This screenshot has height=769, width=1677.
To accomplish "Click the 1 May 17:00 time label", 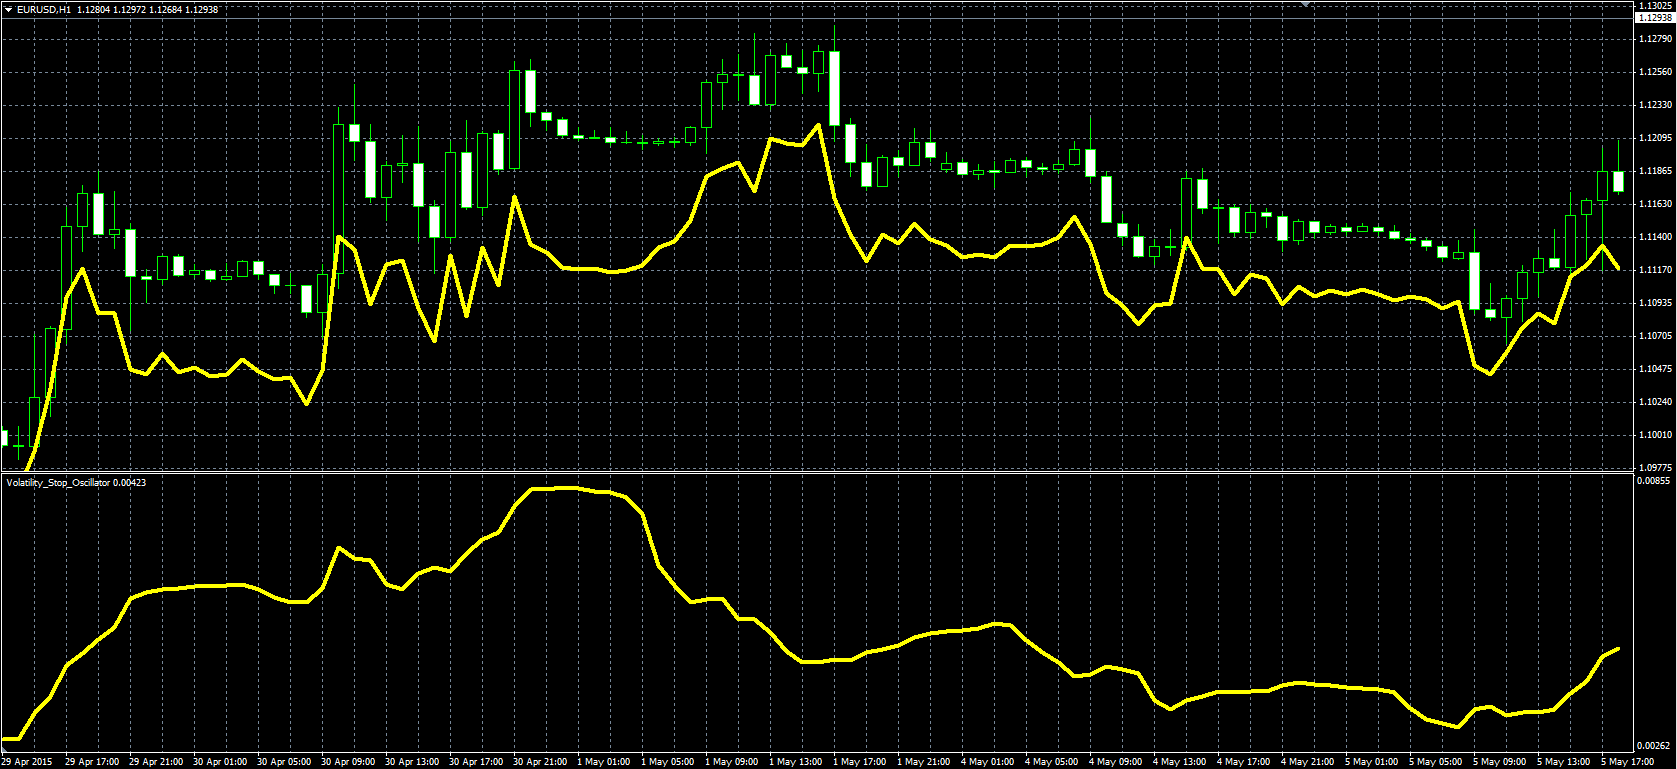I will [x=860, y=762].
